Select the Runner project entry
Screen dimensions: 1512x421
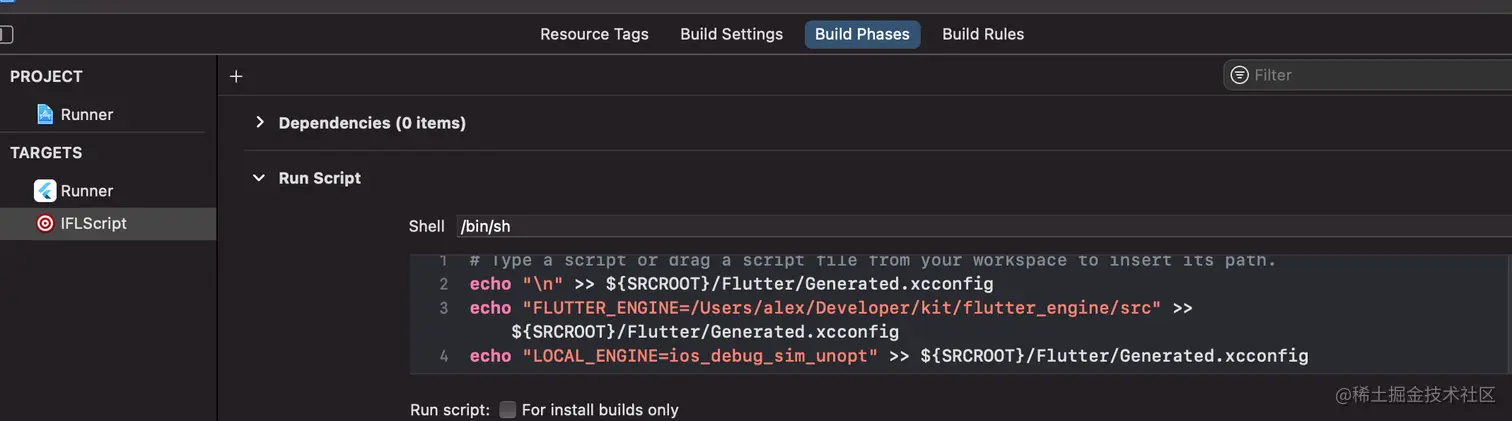(x=87, y=114)
